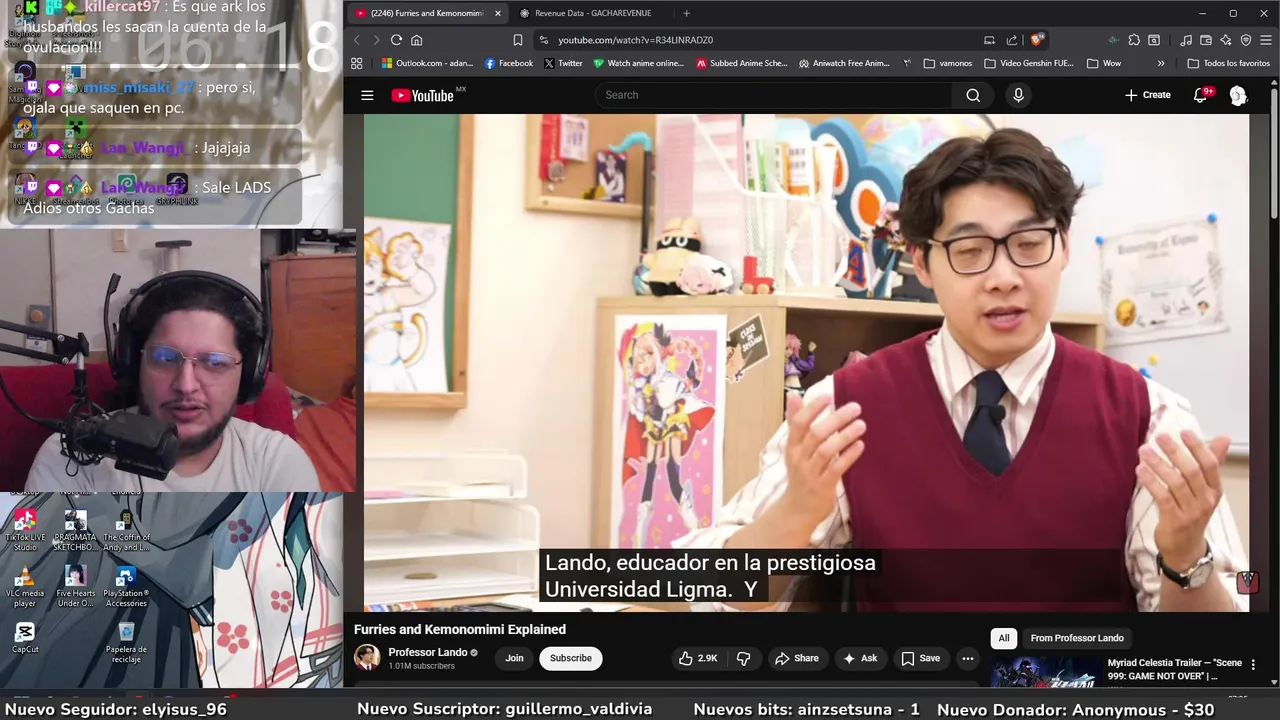This screenshot has height=720, width=1280.
Task: Open the Facebook bookmark
Action: (509, 63)
